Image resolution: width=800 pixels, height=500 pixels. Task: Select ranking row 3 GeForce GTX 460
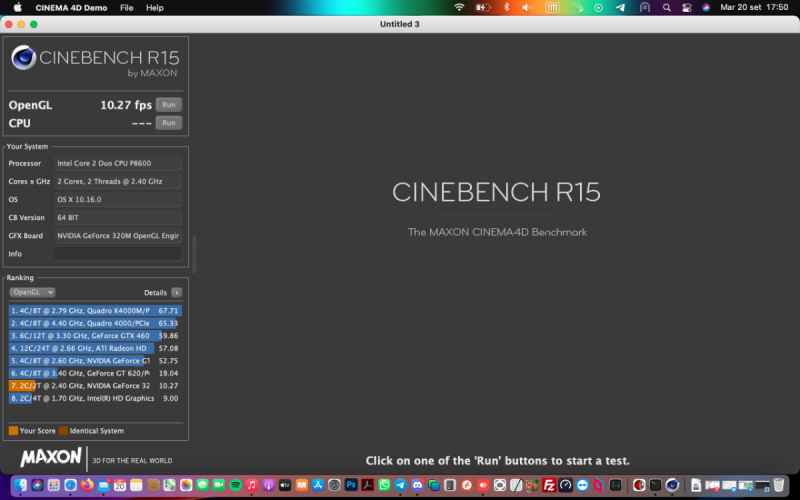pyautogui.click(x=95, y=336)
